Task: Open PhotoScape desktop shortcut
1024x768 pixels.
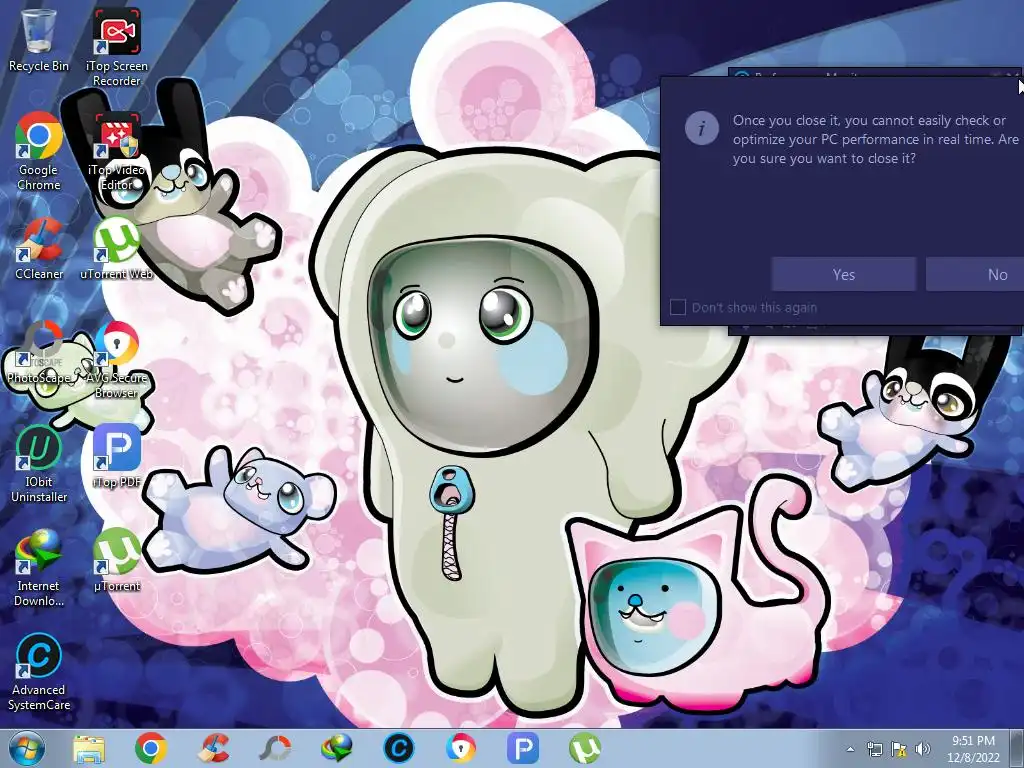Action: (39, 353)
